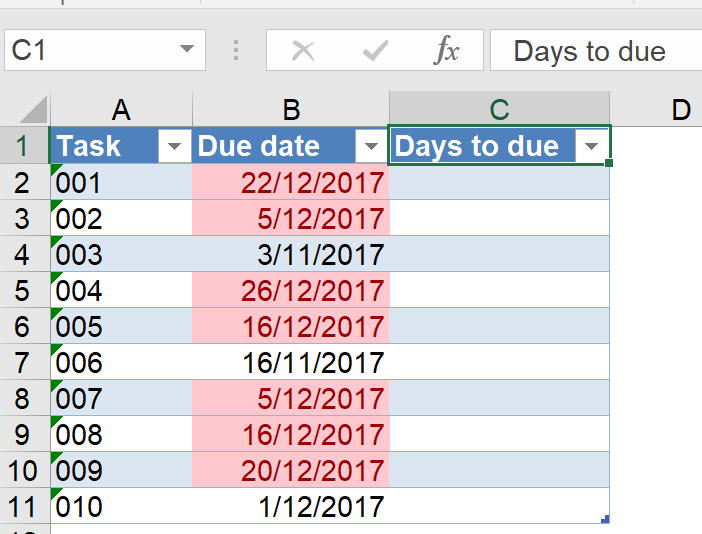Select column A header
702x534 pixels.
click(121, 110)
